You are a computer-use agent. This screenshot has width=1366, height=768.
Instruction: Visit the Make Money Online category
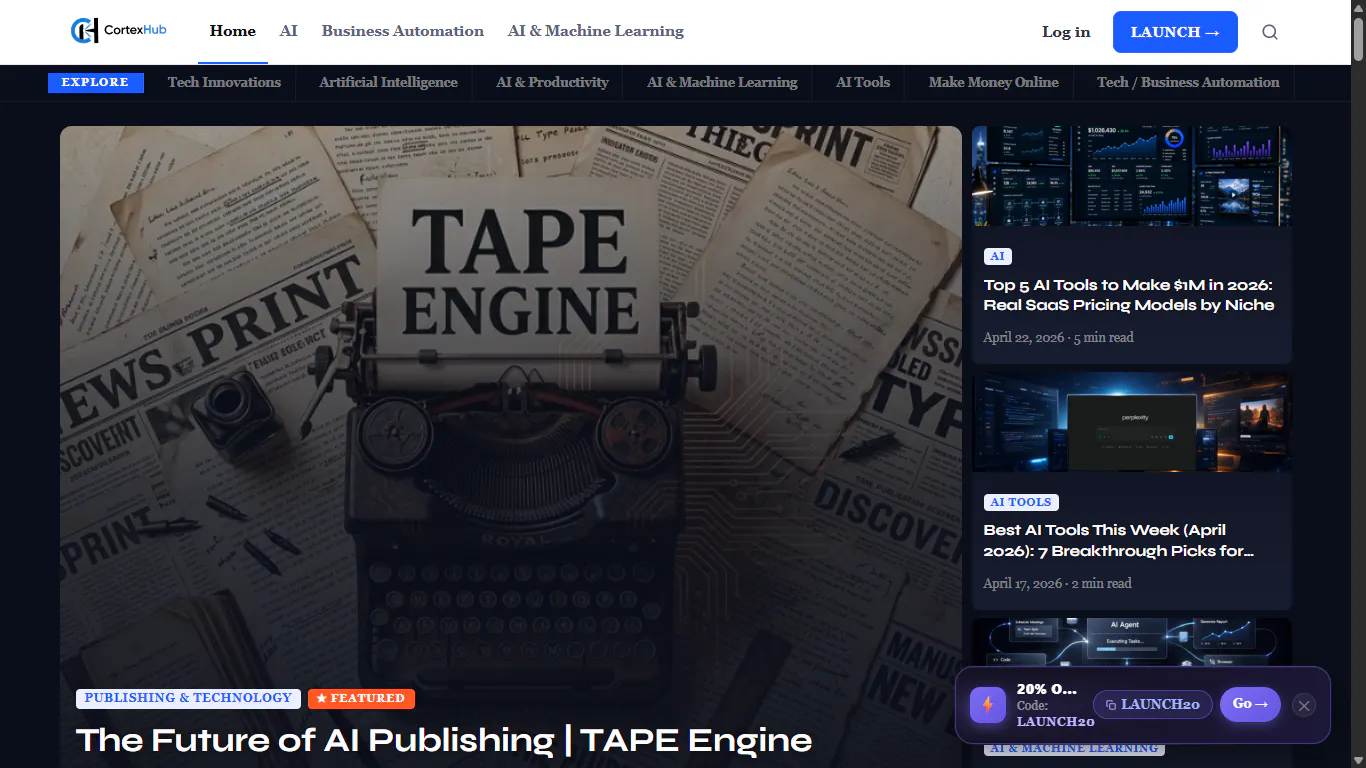pos(993,82)
